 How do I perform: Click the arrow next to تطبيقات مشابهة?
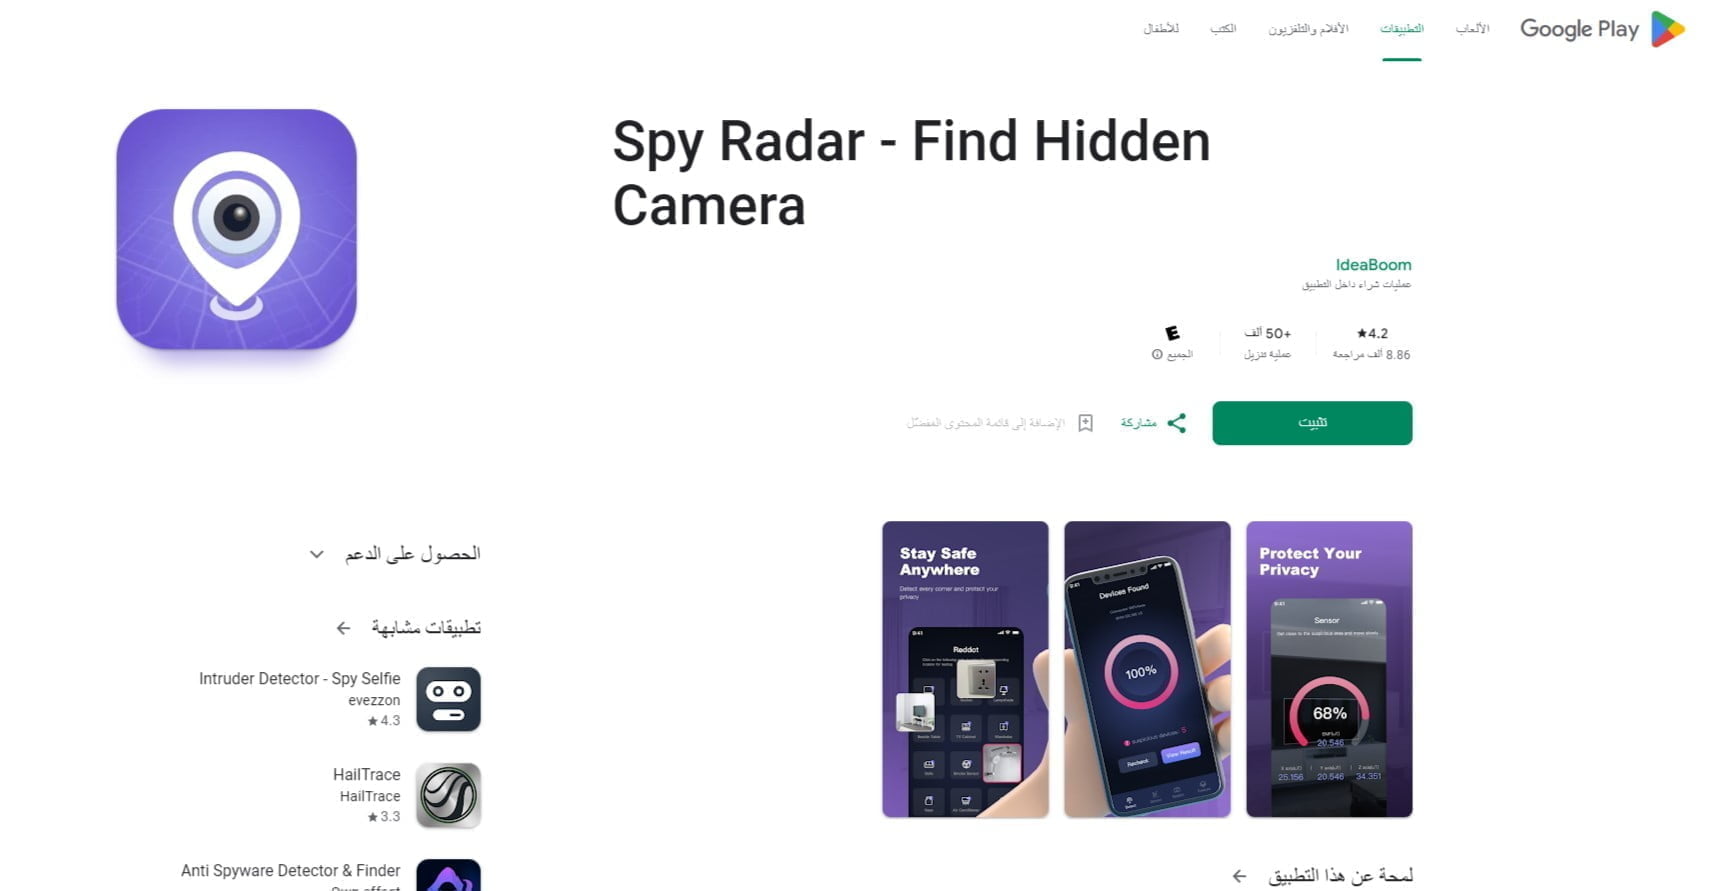(x=343, y=628)
